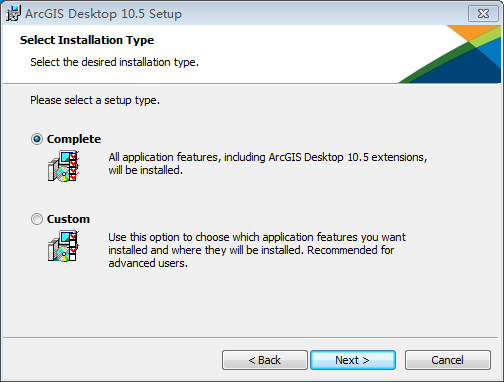504x382 pixels.
Task: Click the "Select the desired installation type" subtitle
Action: (114, 62)
